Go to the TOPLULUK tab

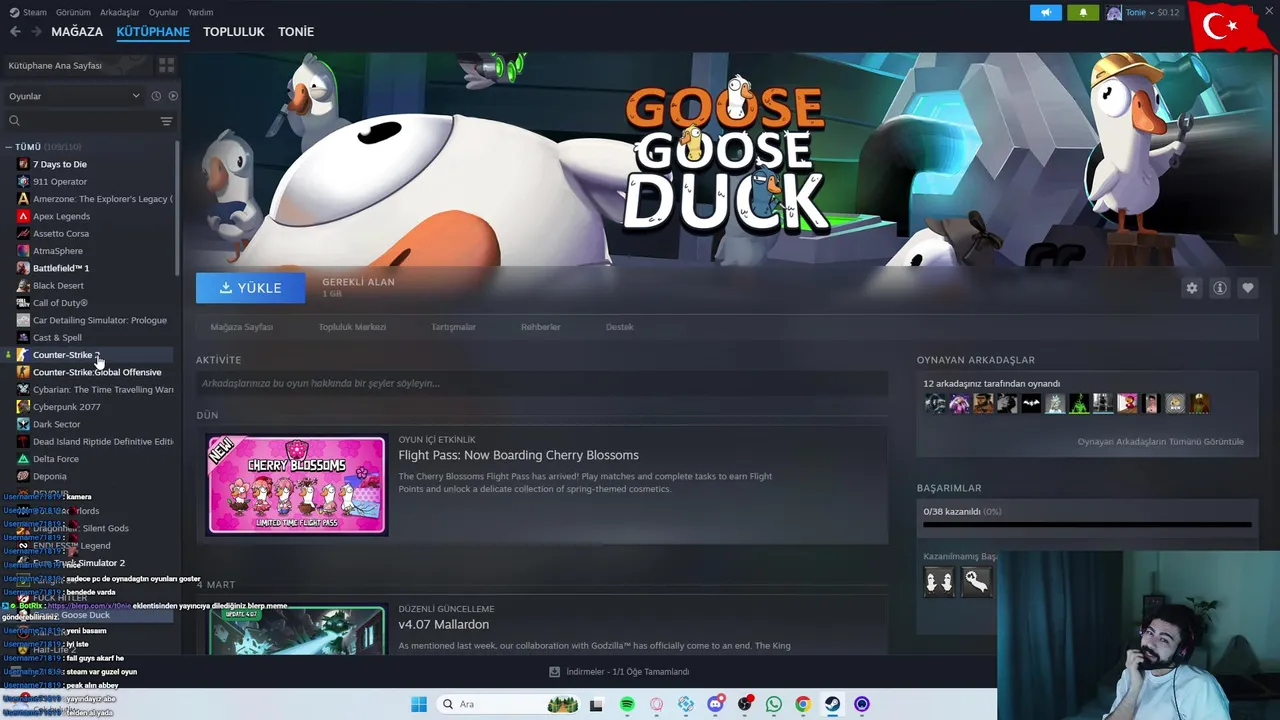tap(234, 32)
